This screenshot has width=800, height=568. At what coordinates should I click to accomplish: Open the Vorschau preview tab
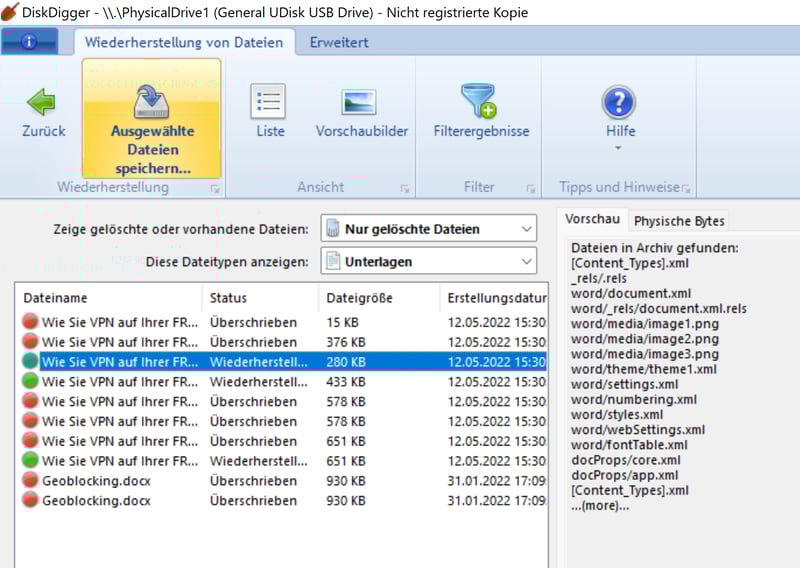[592, 220]
